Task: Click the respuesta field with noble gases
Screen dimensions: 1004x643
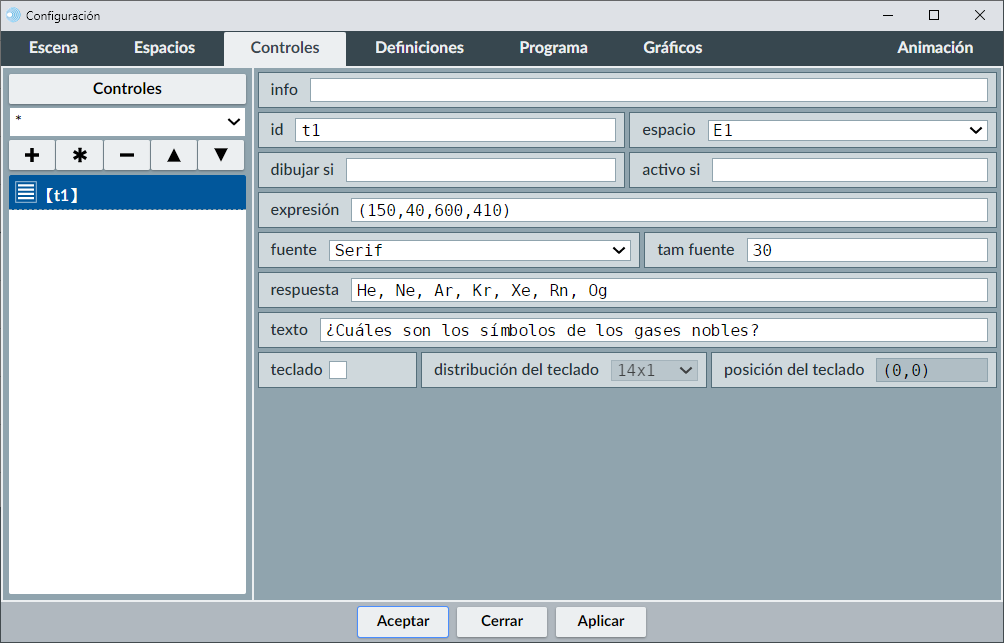Action: [x=668, y=290]
